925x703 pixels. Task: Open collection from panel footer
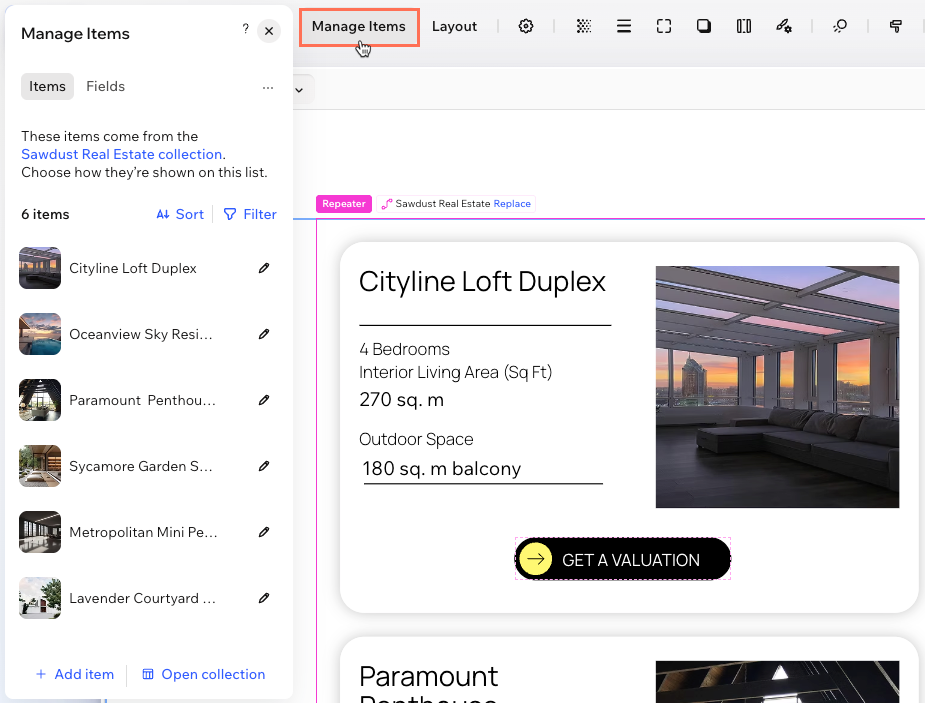point(204,674)
